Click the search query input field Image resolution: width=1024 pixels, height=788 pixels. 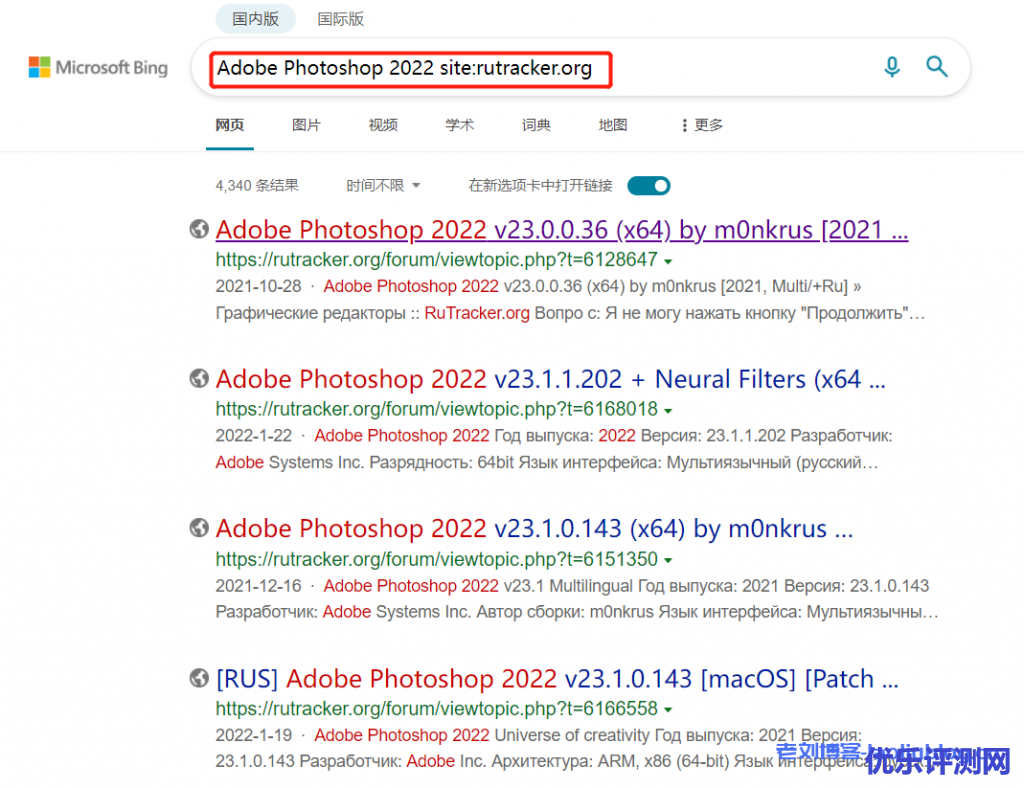(x=540, y=68)
